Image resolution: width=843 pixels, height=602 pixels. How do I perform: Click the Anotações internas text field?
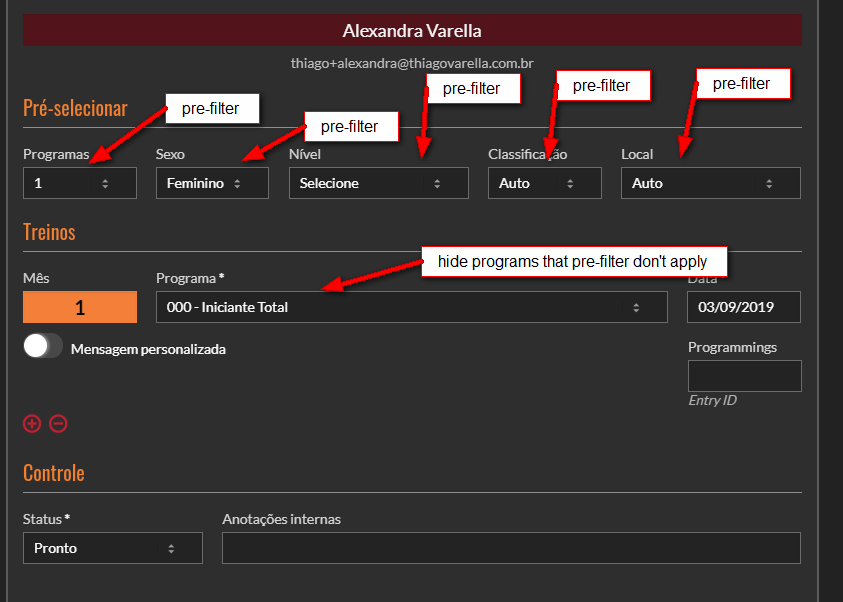[510, 548]
